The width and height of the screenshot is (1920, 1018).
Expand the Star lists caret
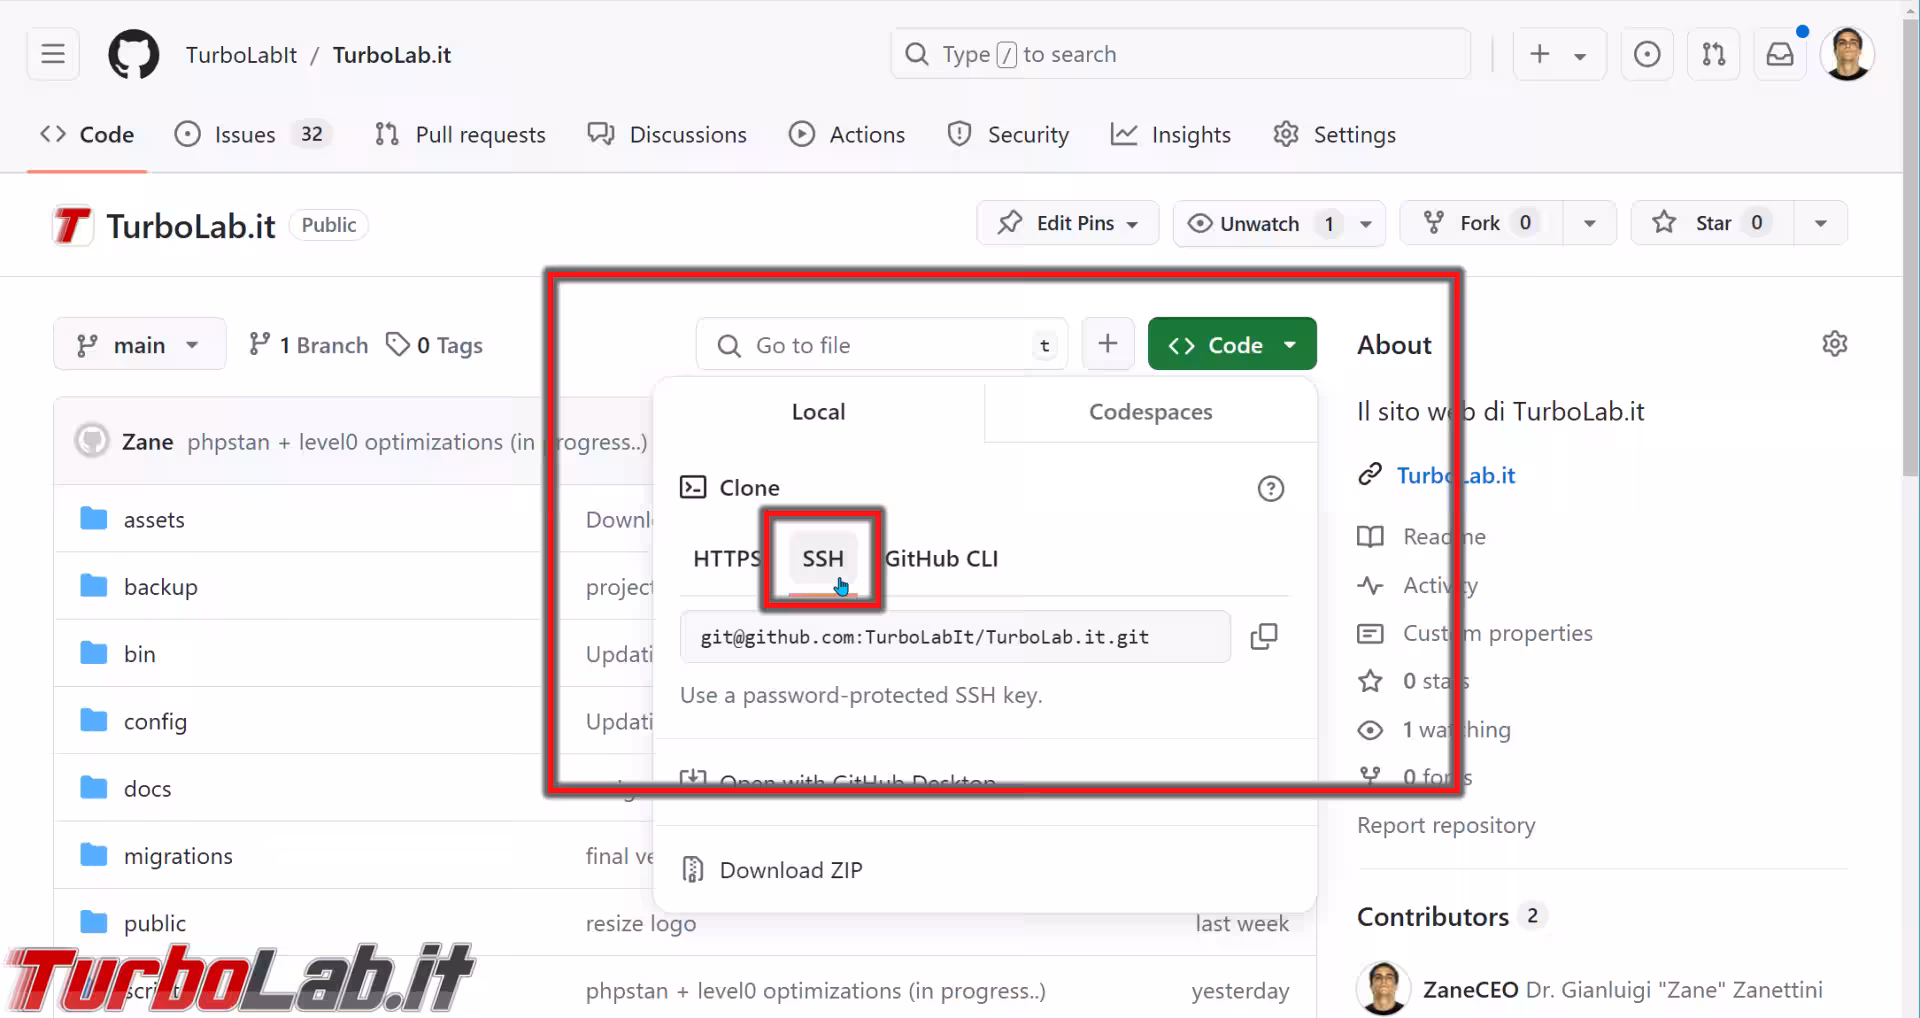click(1820, 223)
